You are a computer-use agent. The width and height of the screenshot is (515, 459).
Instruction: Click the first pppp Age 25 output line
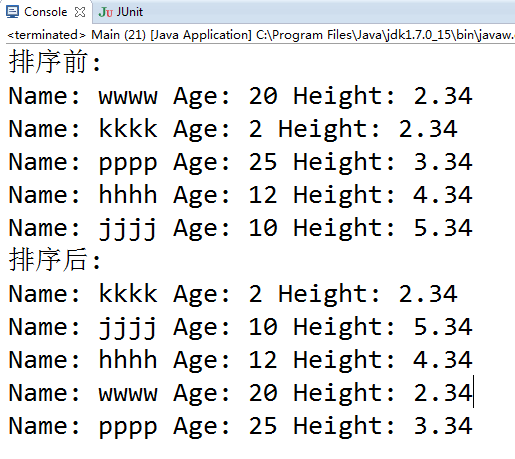pyautogui.click(x=240, y=163)
